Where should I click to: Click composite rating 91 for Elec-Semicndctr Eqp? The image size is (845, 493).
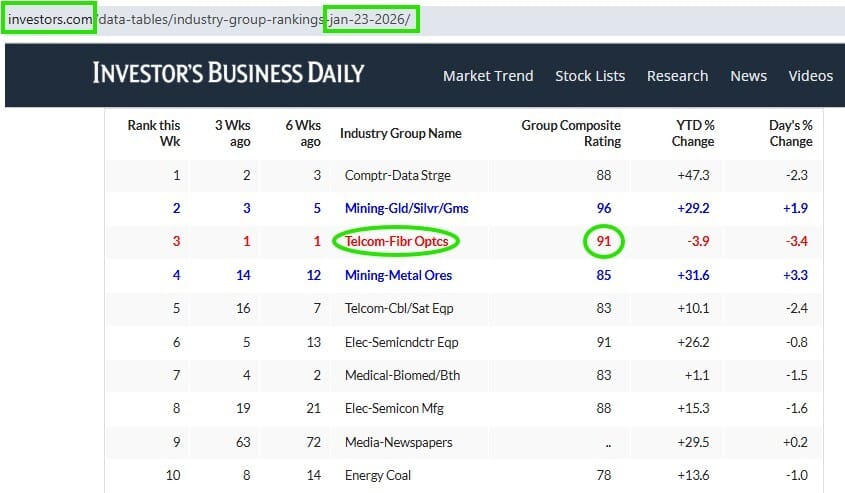pos(604,342)
